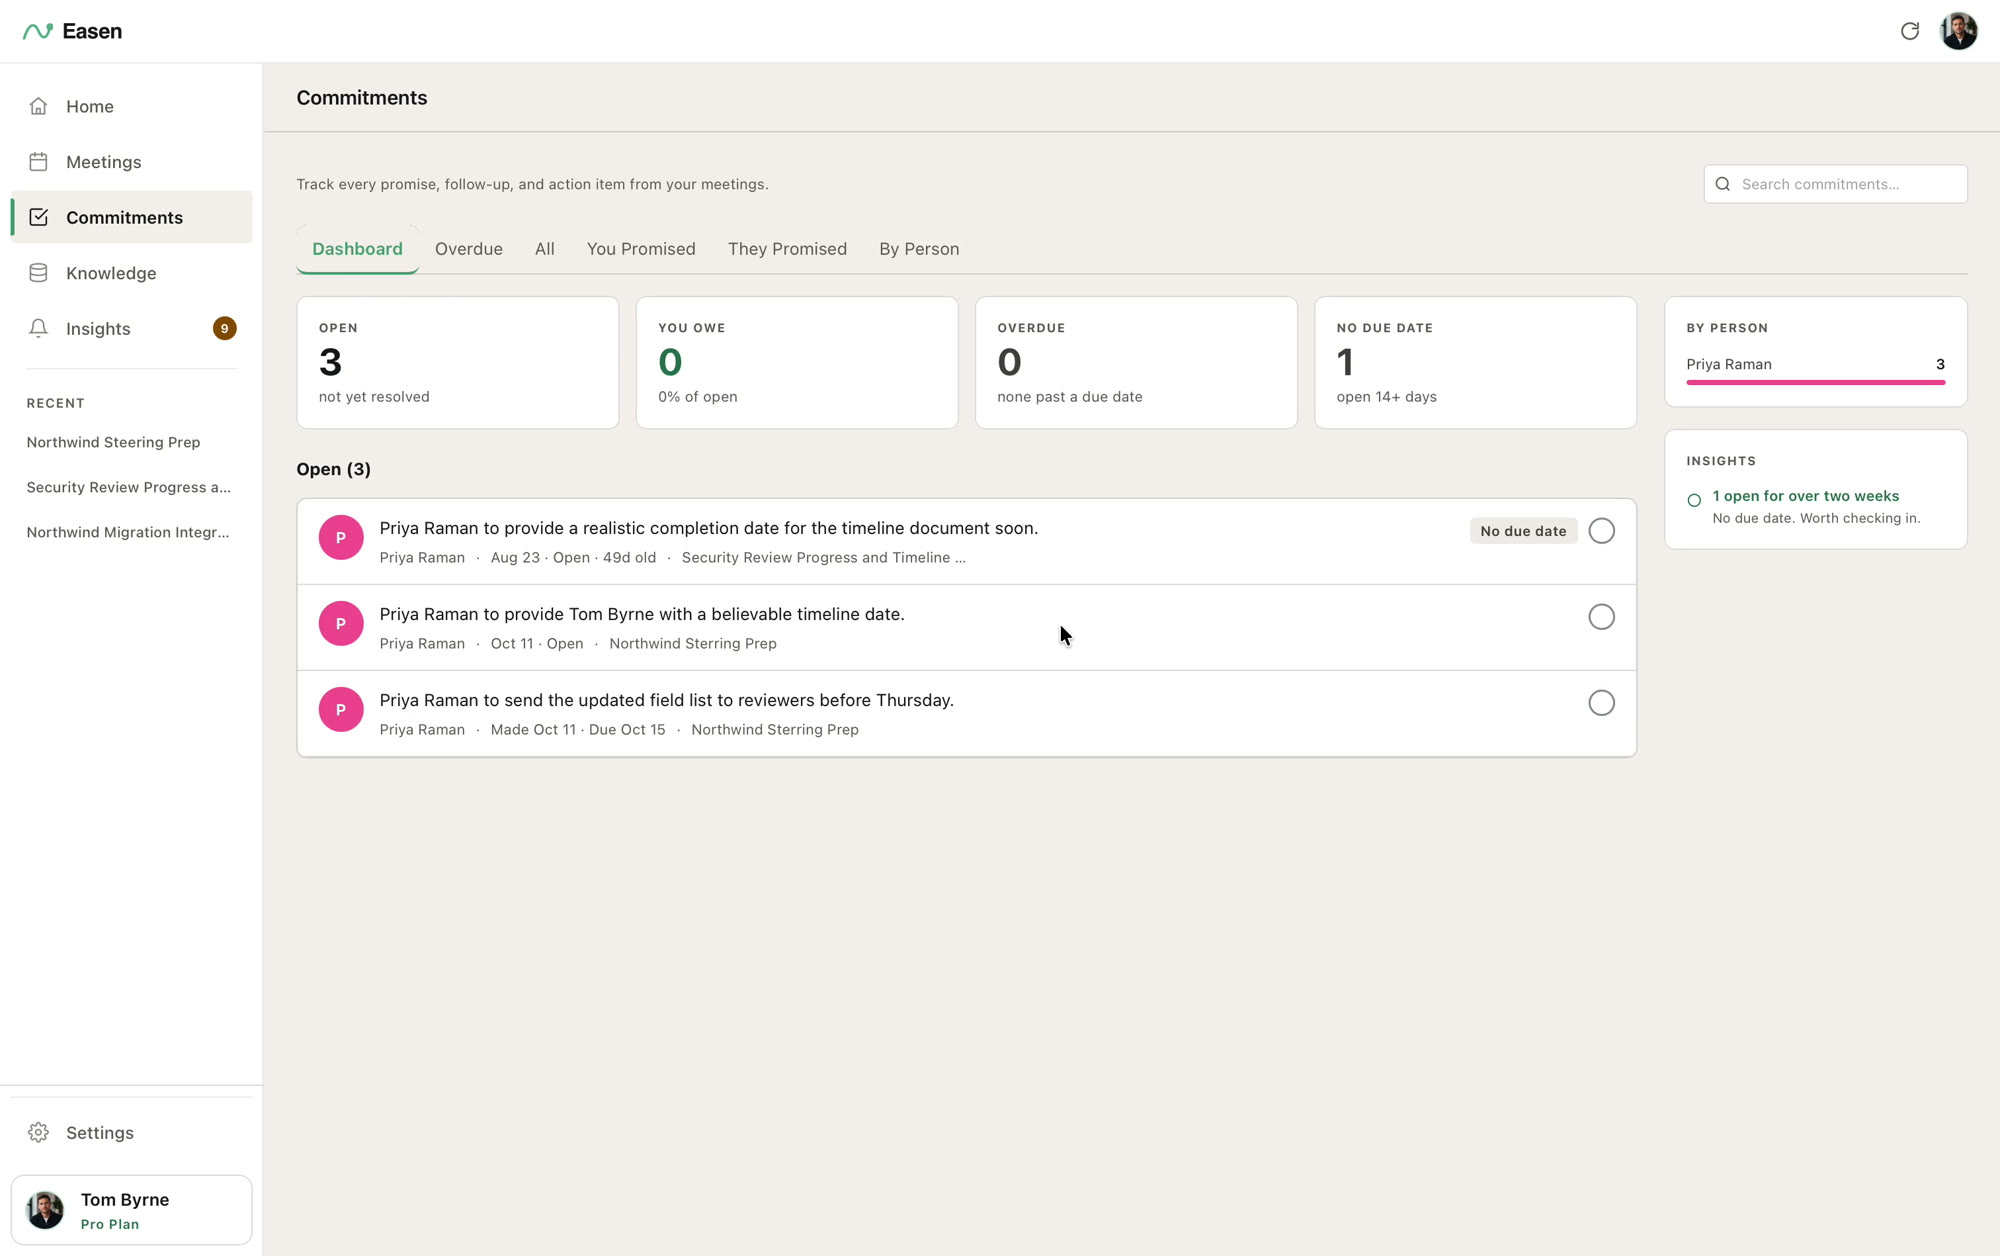Click the avatar on the updated field list row
This screenshot has height=1256, width=2000.
coord(341,710)
